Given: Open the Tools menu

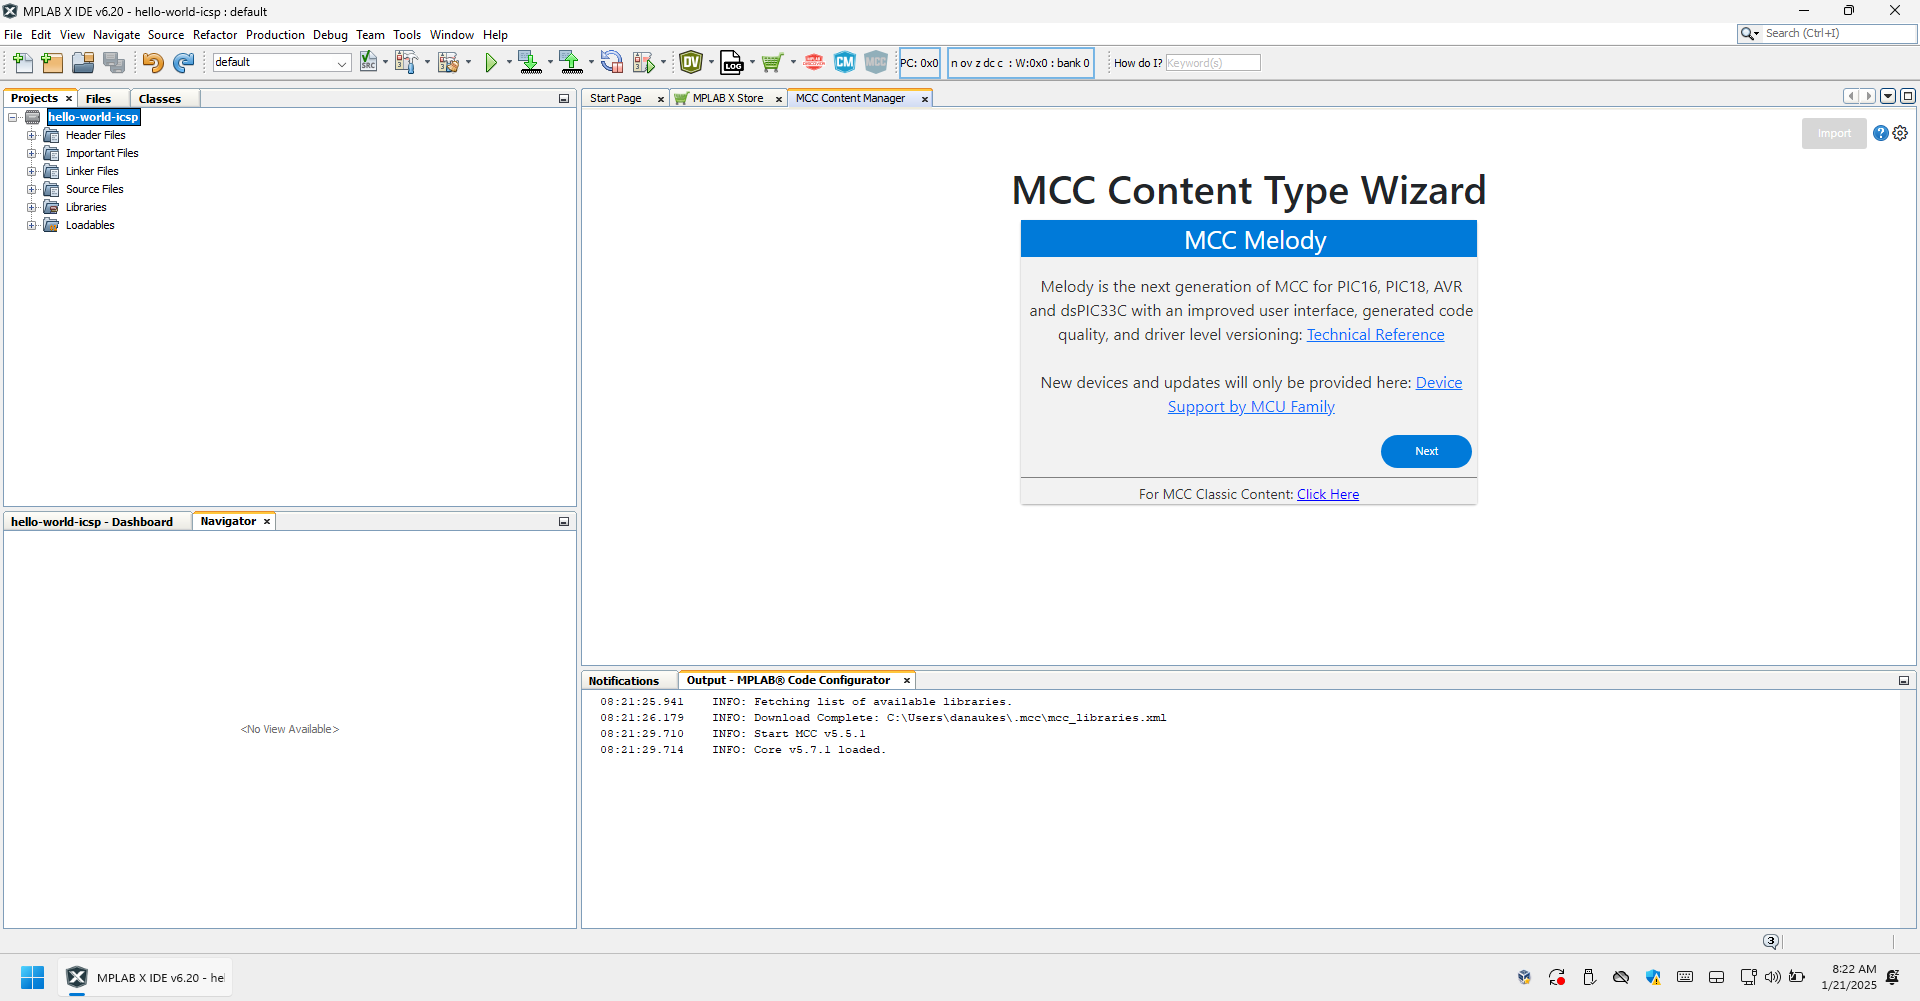Looking at the screenshot, I should coord(407,35).
